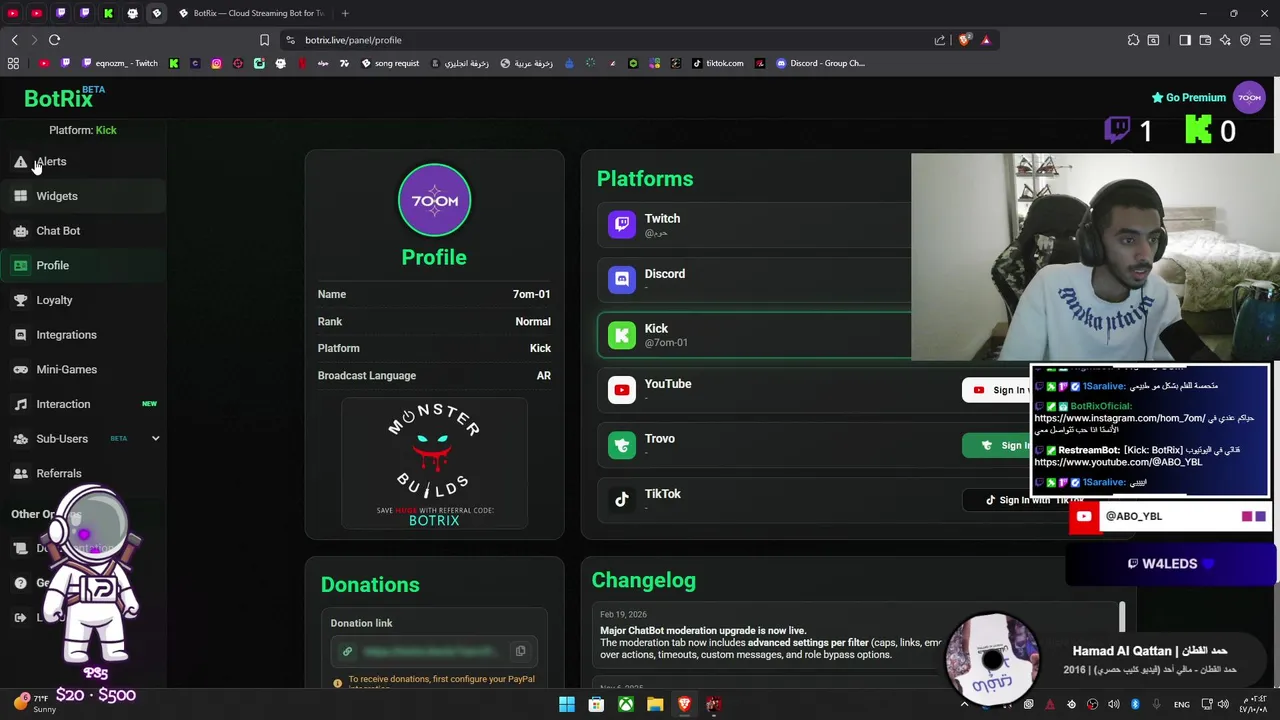Click the Monster Builds referral banner
The image size is (1280, 720).
pos(434,463)
